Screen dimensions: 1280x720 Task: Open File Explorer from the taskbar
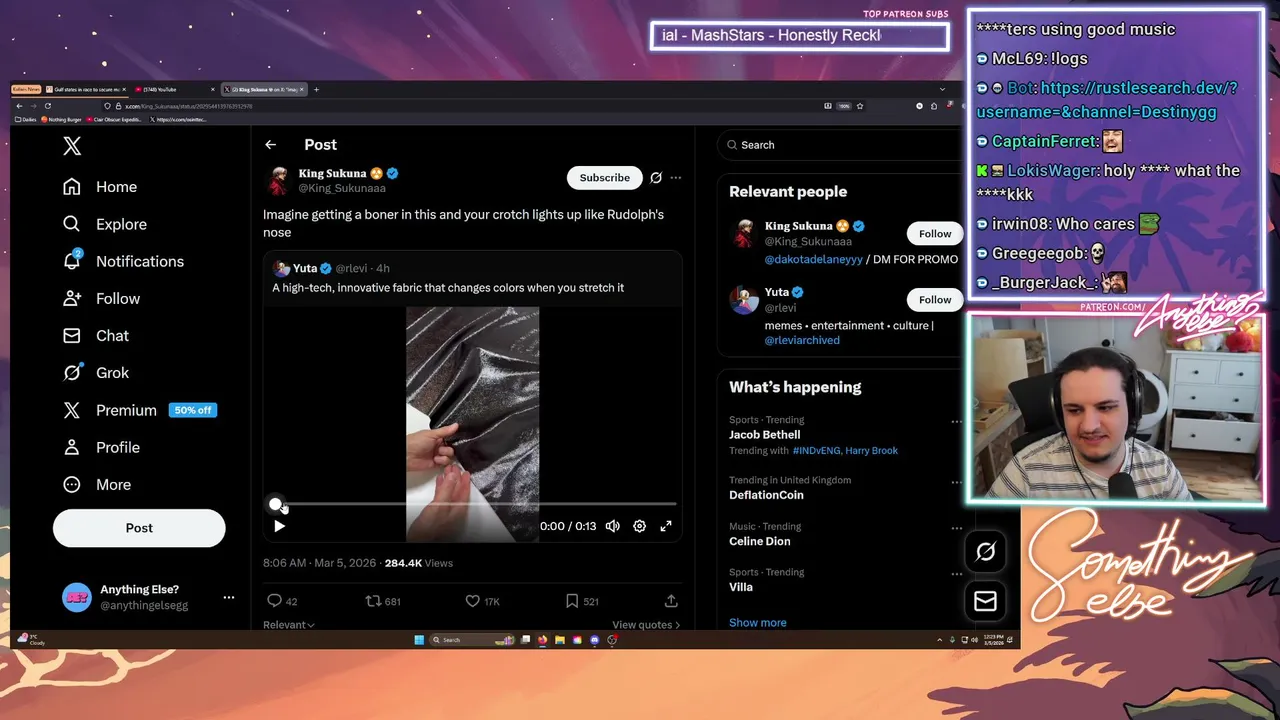(560, 640)
